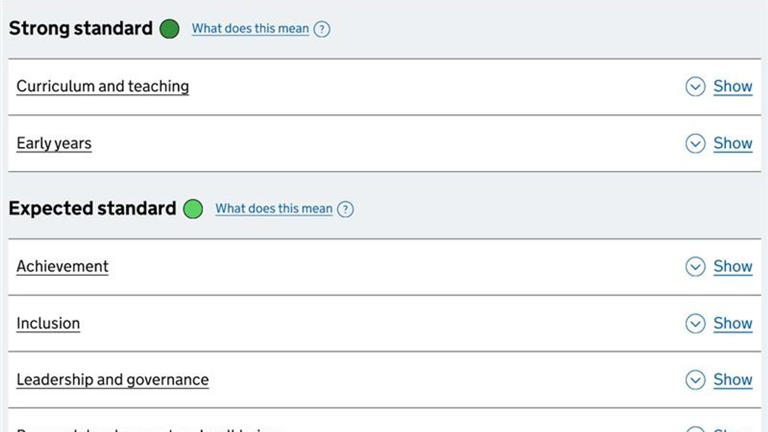The width and height of the screenshot is (768, 432).
Task: Click the chevron icon in Achievement row
Action: tap(695, 267)
